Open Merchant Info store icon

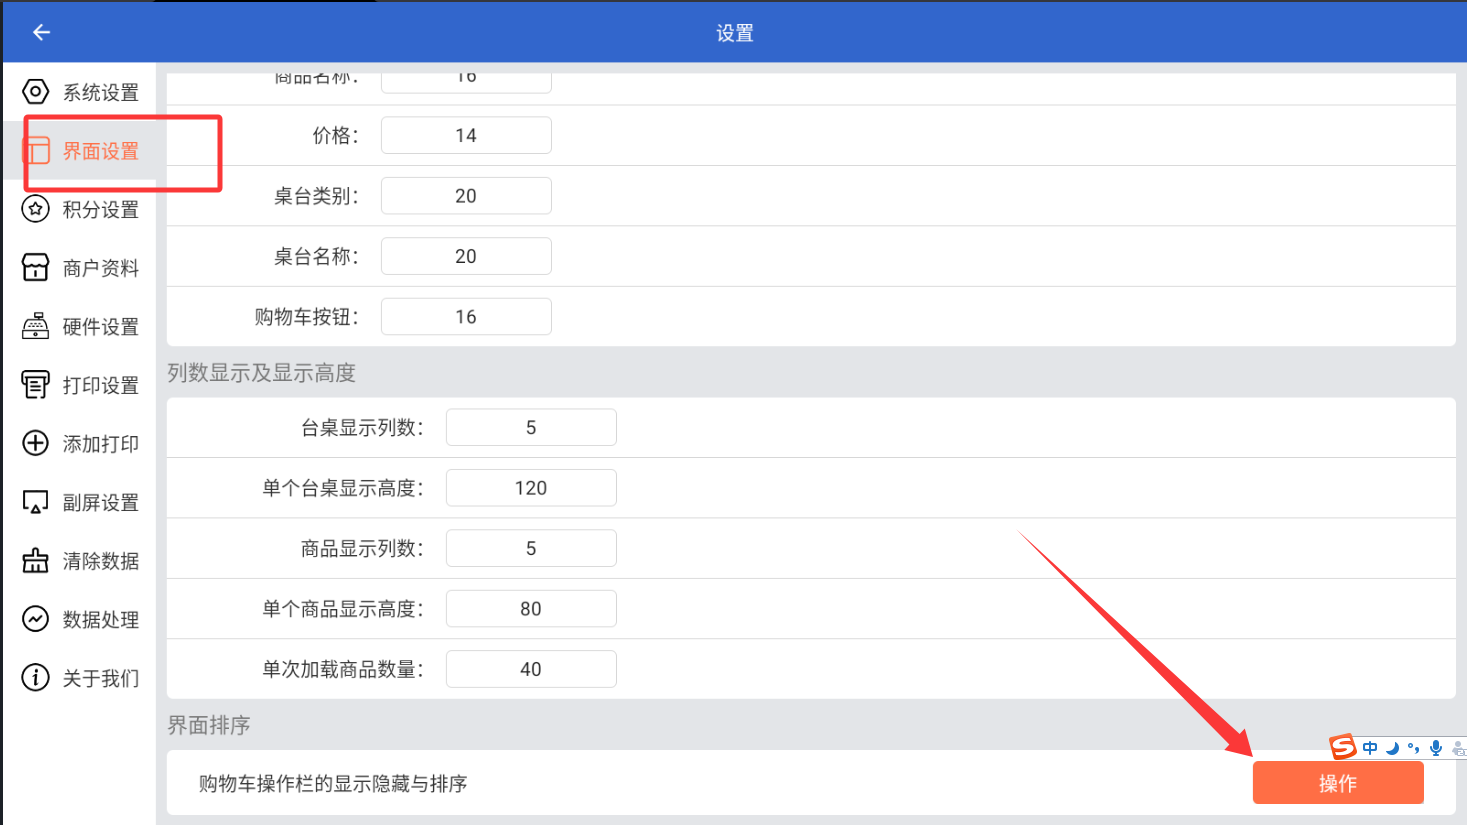[35, 267]
